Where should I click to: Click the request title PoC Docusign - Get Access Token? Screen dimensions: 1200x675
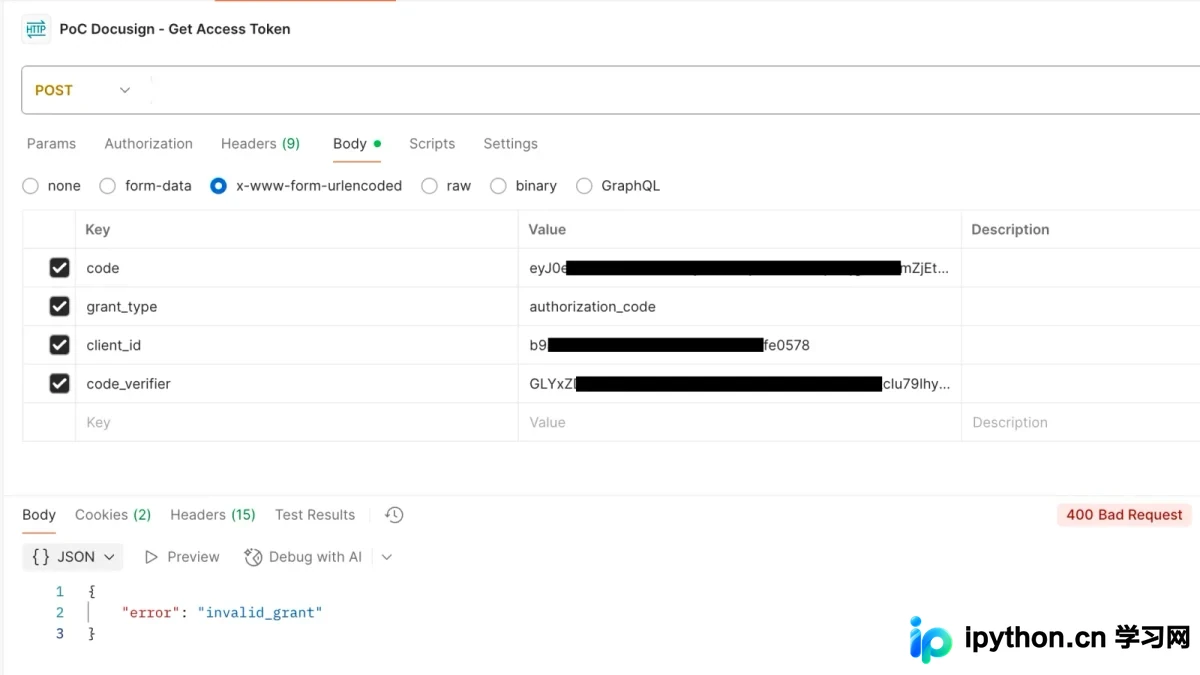(175, 29)
